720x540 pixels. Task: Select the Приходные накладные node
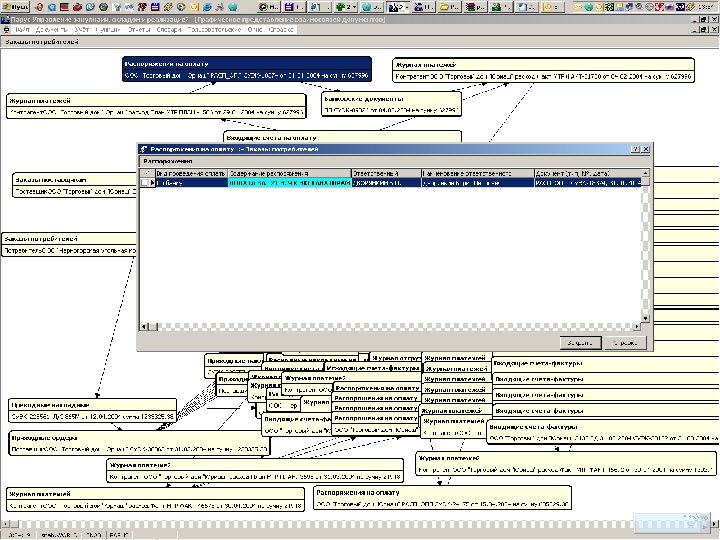(x=92, y=411)
